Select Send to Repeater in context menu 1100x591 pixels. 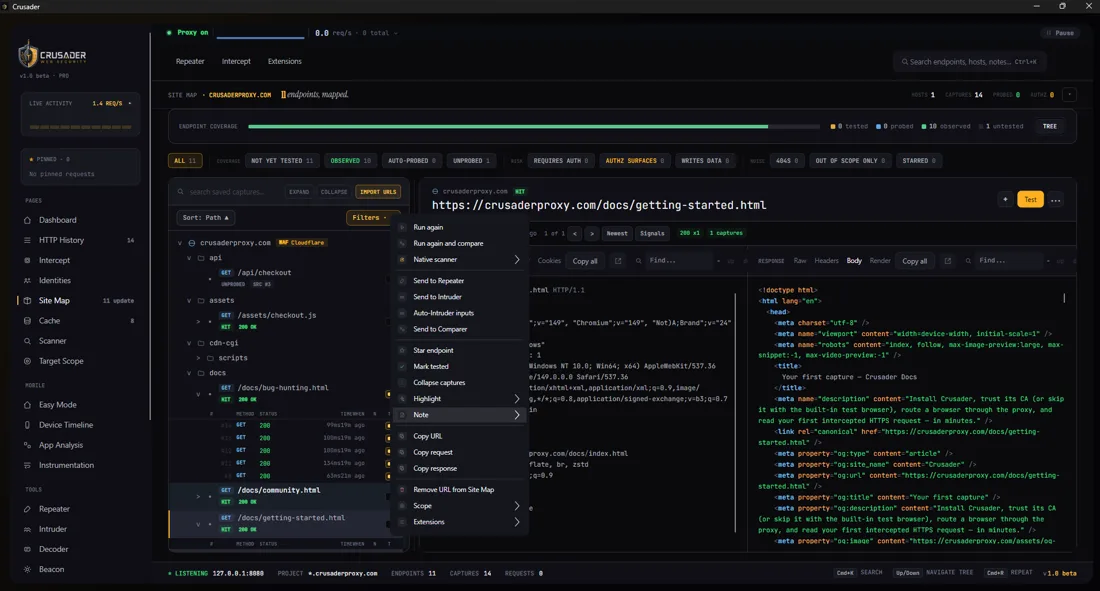[460, 281]
